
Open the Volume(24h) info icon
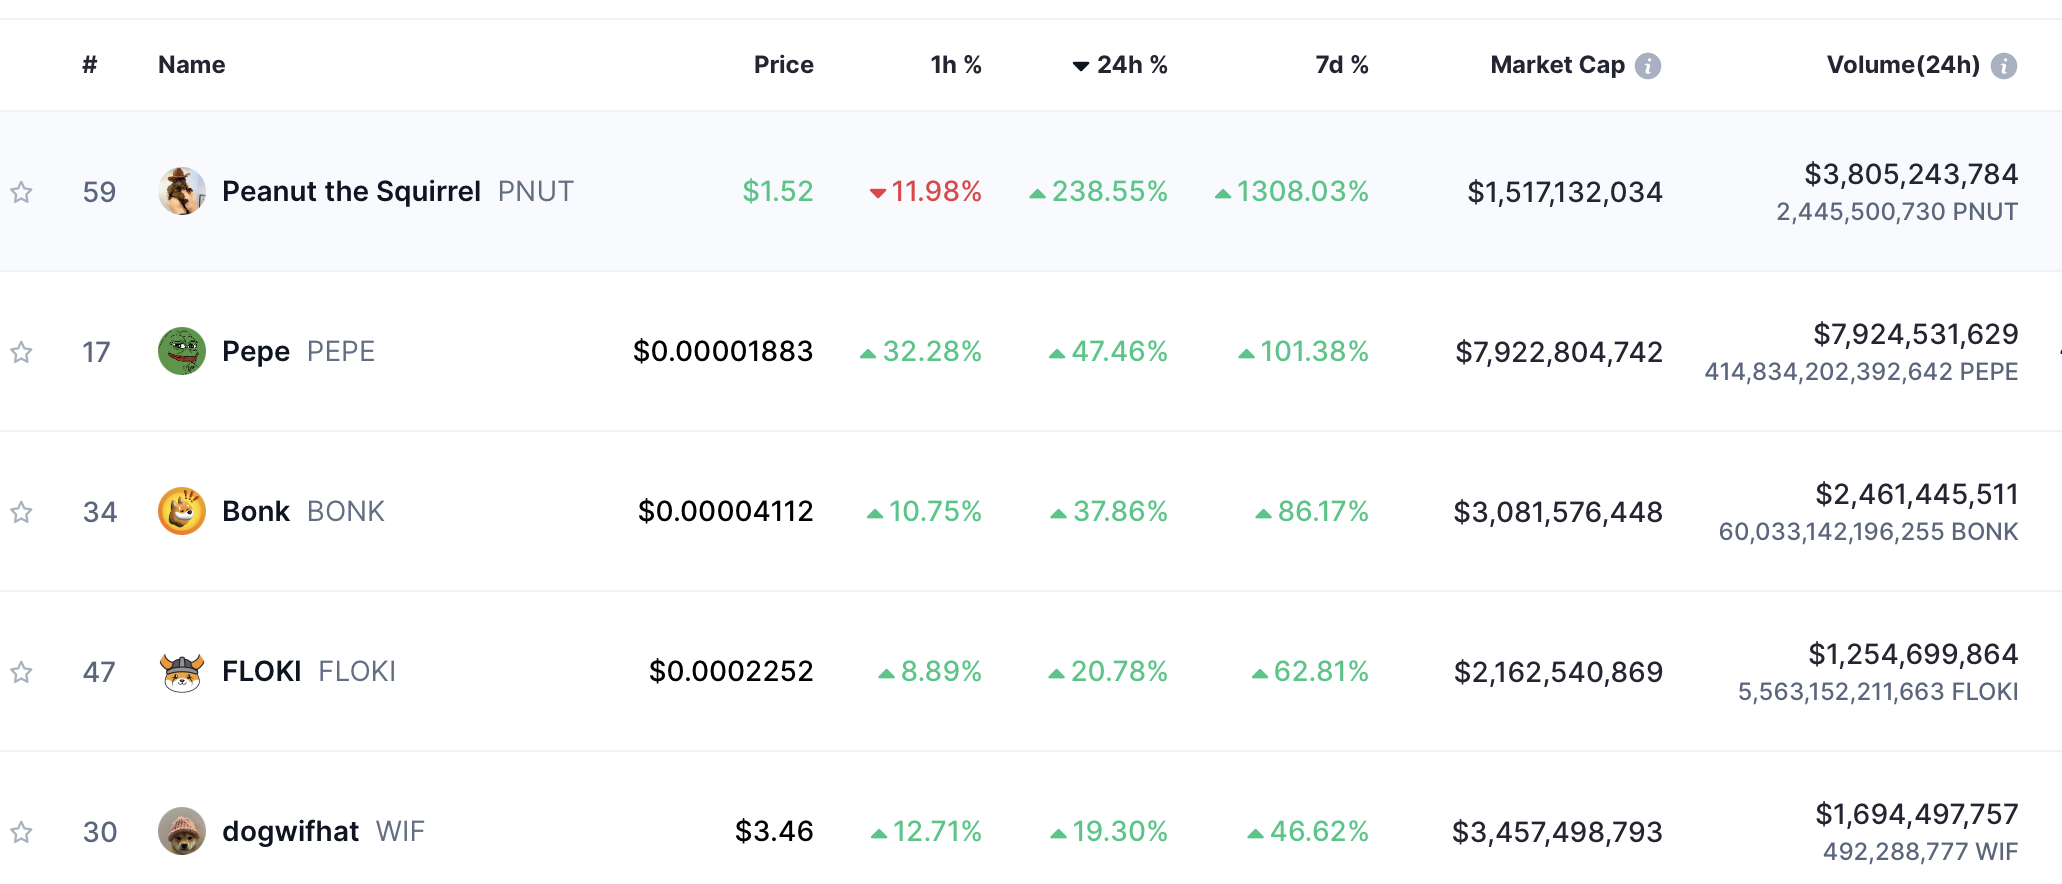point(2004,66)
